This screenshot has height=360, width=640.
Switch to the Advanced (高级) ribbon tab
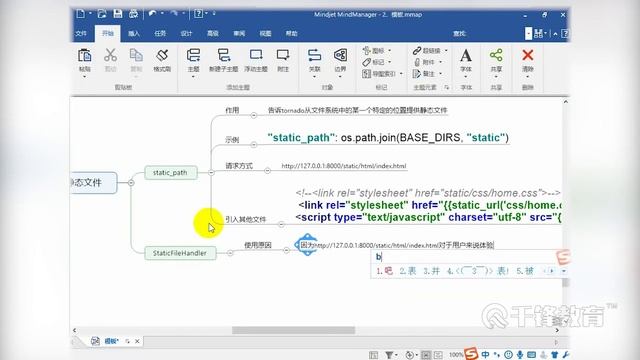pyautogui.click(x=213, y=33)
